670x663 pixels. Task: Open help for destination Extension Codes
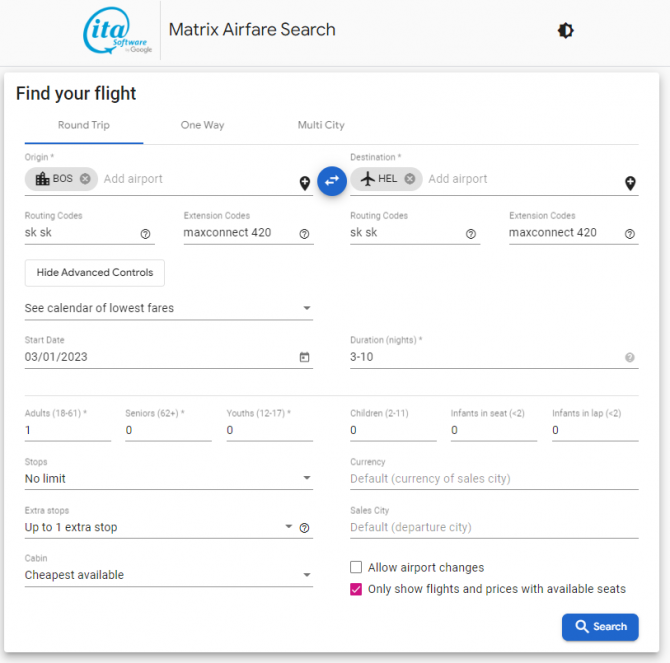coord(630,234)
